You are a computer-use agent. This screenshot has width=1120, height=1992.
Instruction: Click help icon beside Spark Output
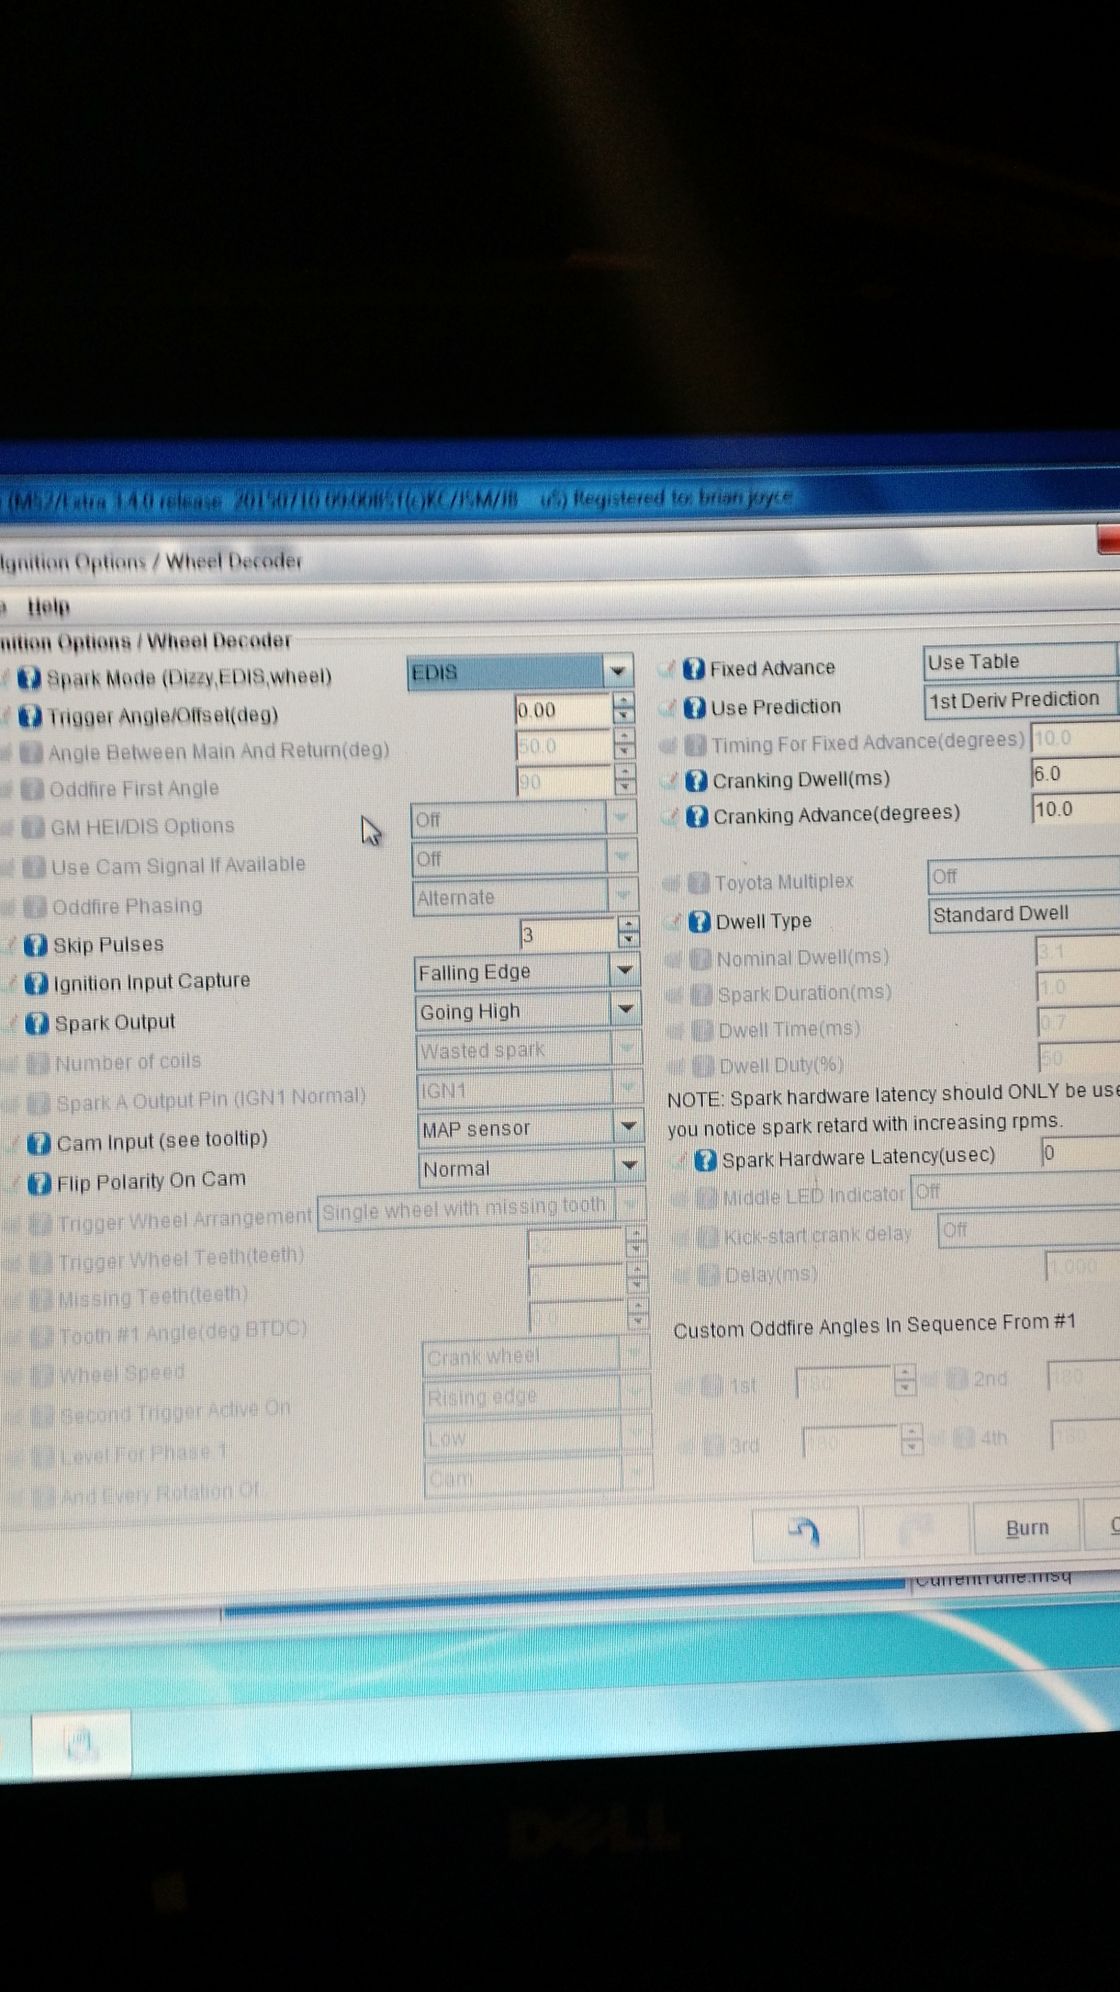coord(37,1024)
